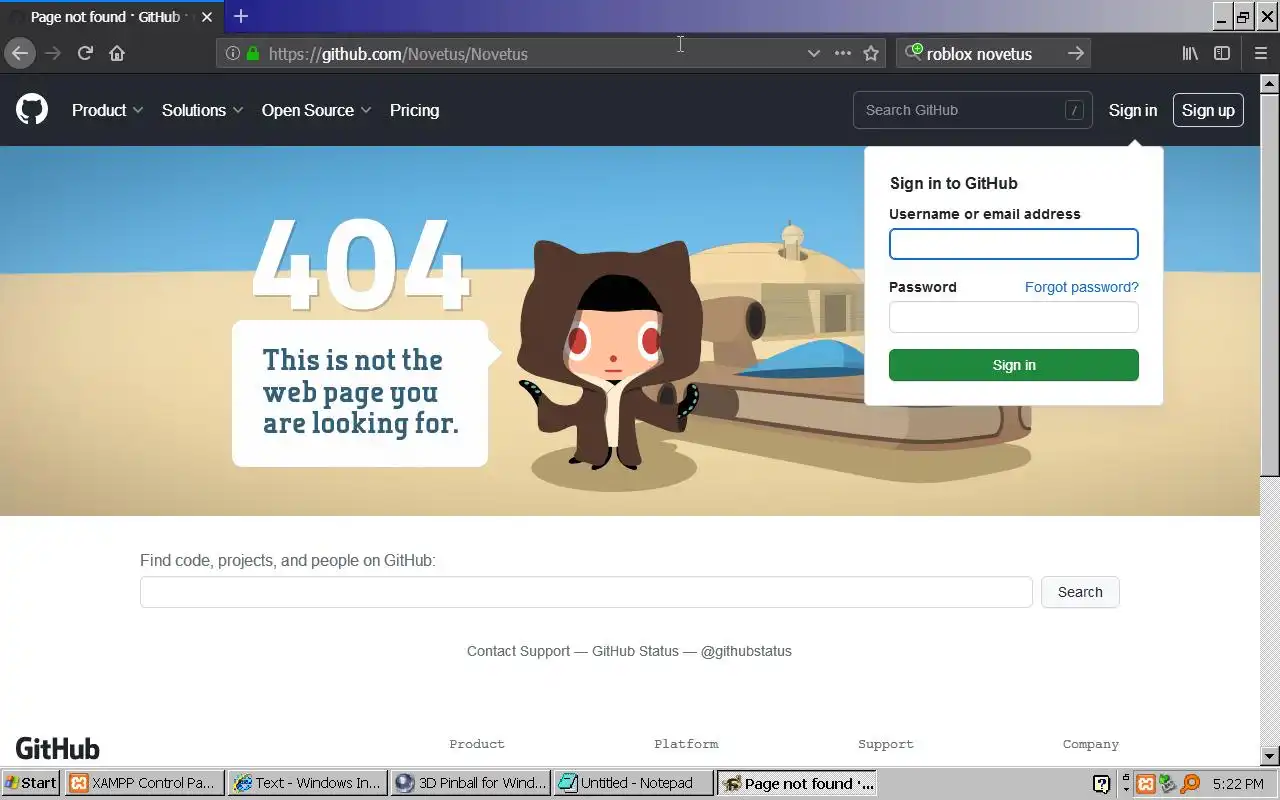The image size is (1280, 800).
Task: Click the Support footer heading
Action: (x=886, y=744)
